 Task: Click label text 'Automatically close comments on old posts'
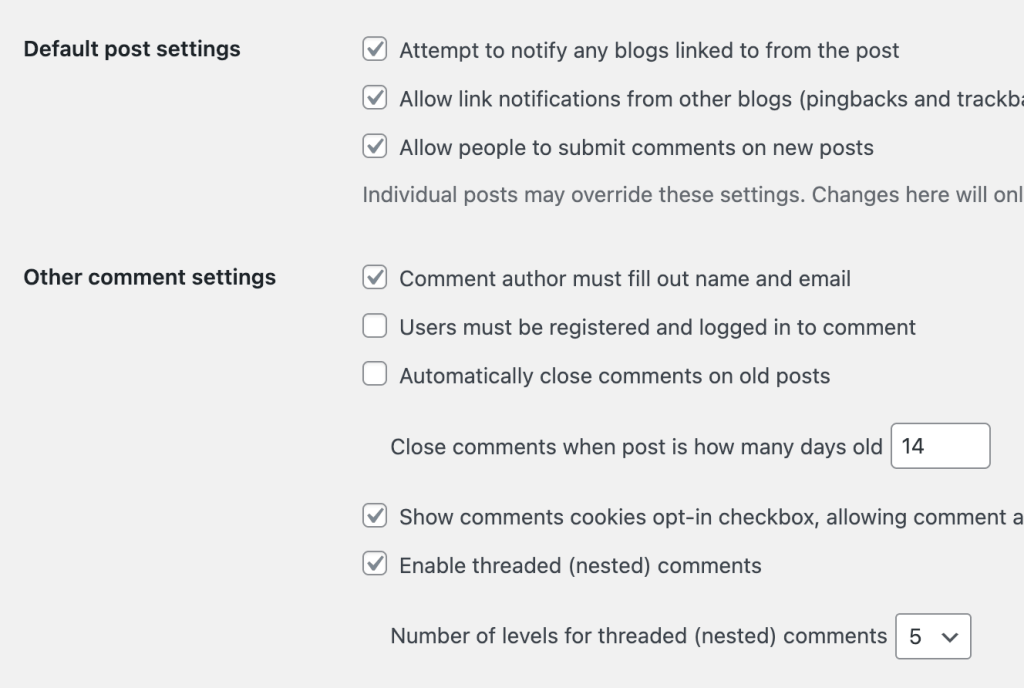614,376
